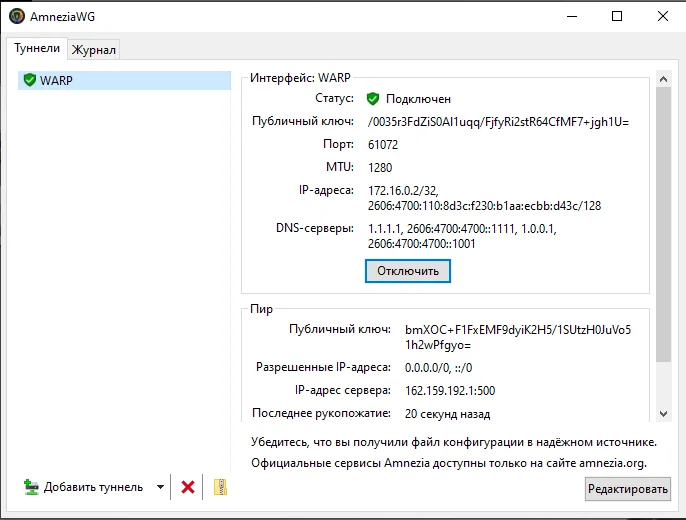The image size is (686, 520).
Task: Open the Журнал tab
Action: tap(94, 50)
